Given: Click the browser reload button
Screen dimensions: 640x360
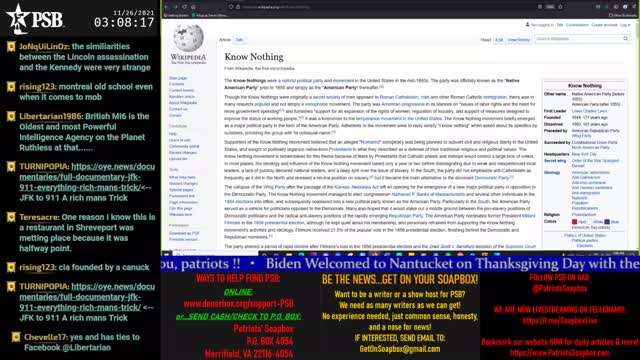Looking at the screenshot, I should click(x=184, y=7).
